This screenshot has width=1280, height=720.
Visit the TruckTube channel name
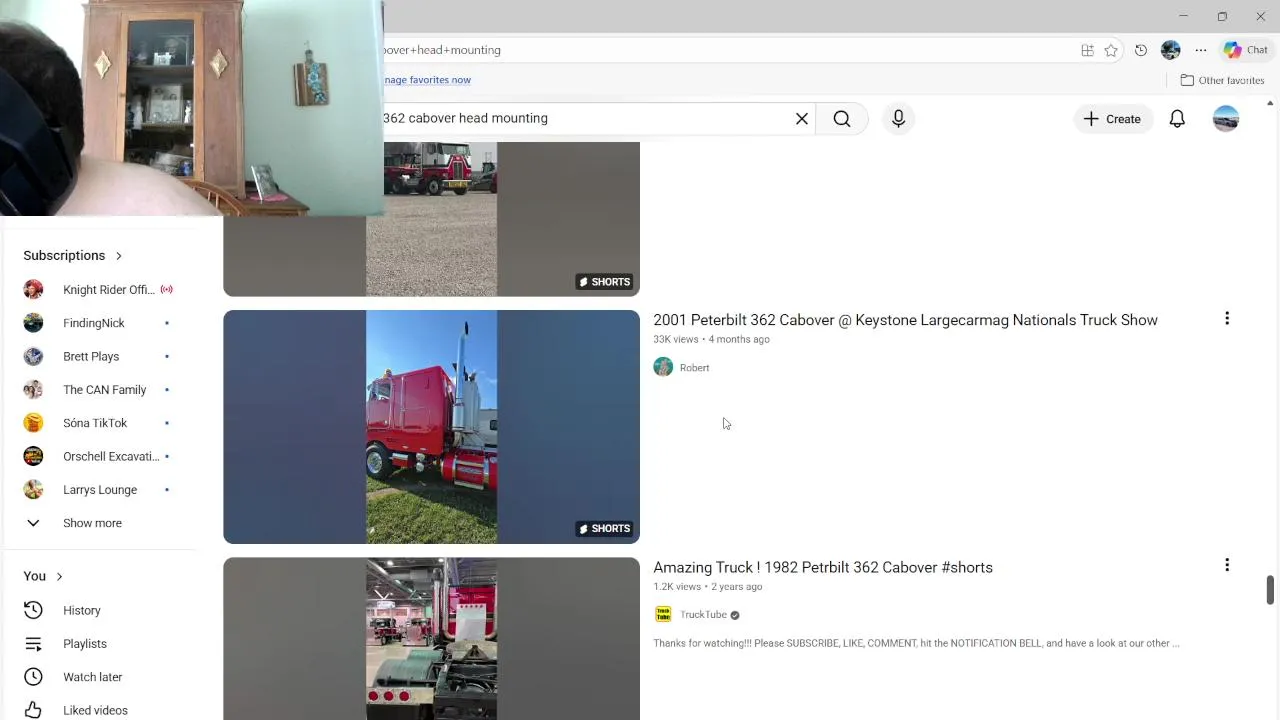(703, 615)
